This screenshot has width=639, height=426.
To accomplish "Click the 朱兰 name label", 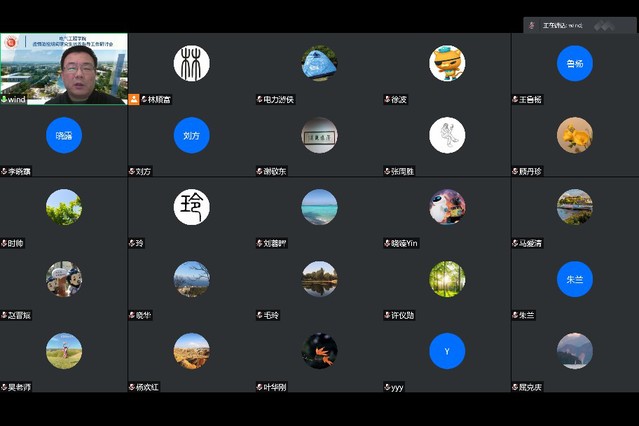I will (528, 315).
